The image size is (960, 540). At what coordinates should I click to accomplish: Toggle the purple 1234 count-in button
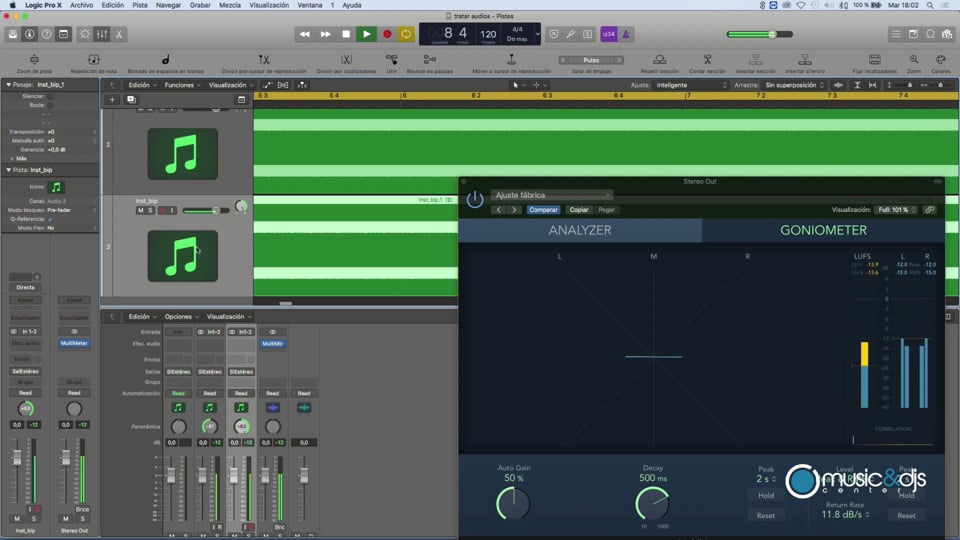pos(609,34)
